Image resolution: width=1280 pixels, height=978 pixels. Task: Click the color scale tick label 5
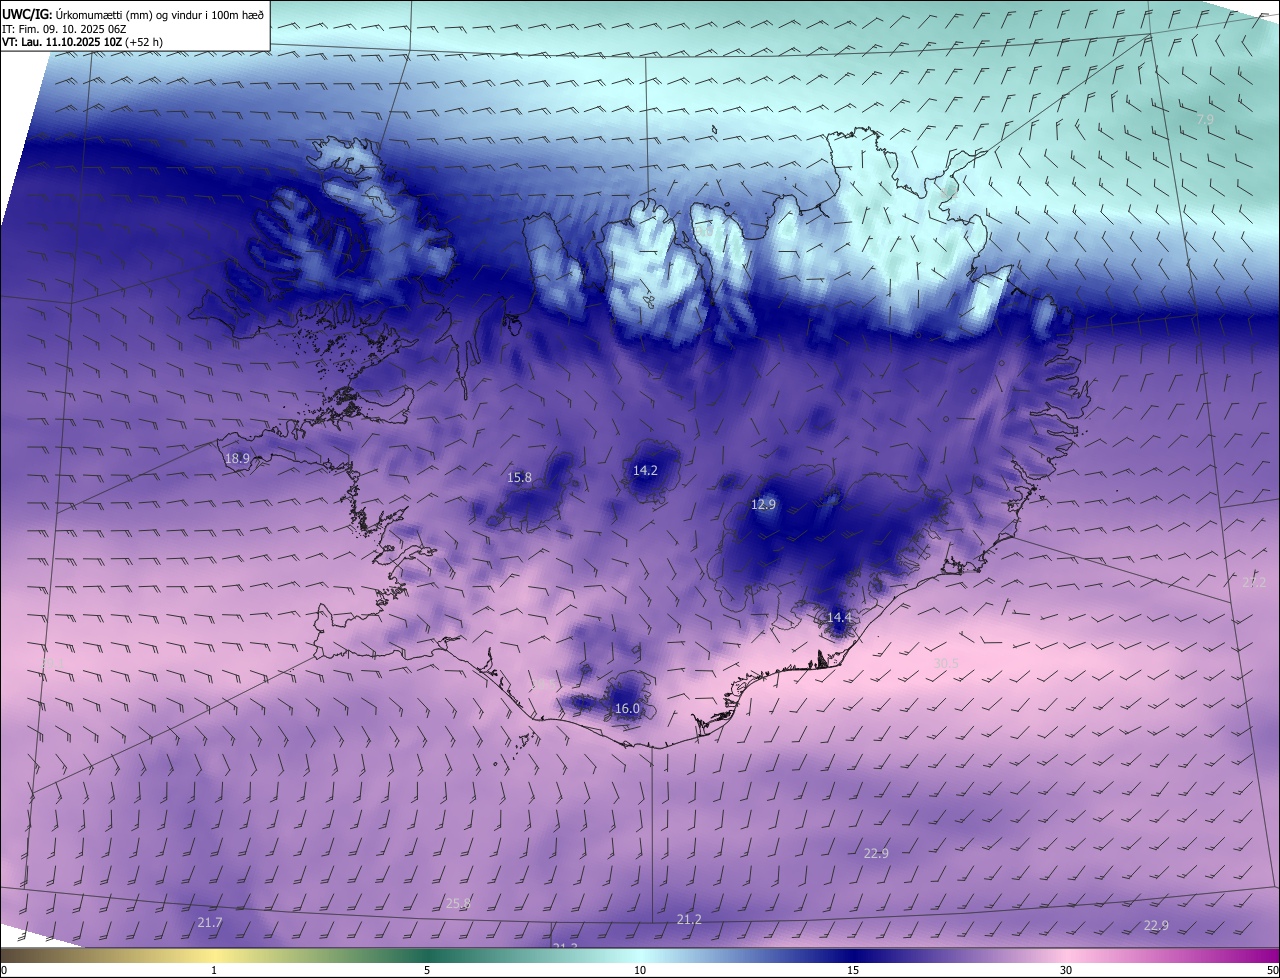tap(427, 971)
